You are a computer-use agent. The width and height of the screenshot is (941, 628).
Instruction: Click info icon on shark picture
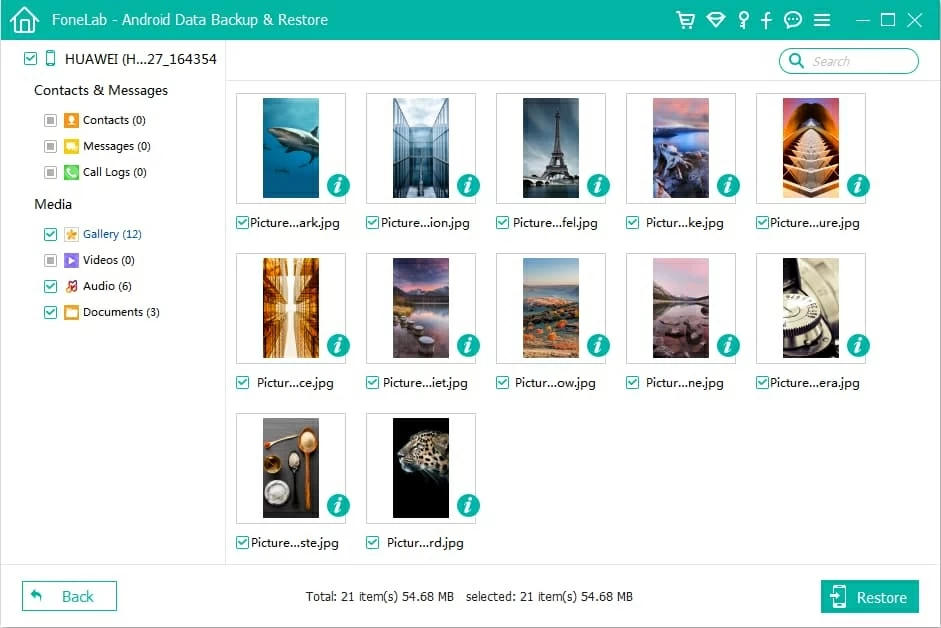pyautogui.click(x=338, y=185)
